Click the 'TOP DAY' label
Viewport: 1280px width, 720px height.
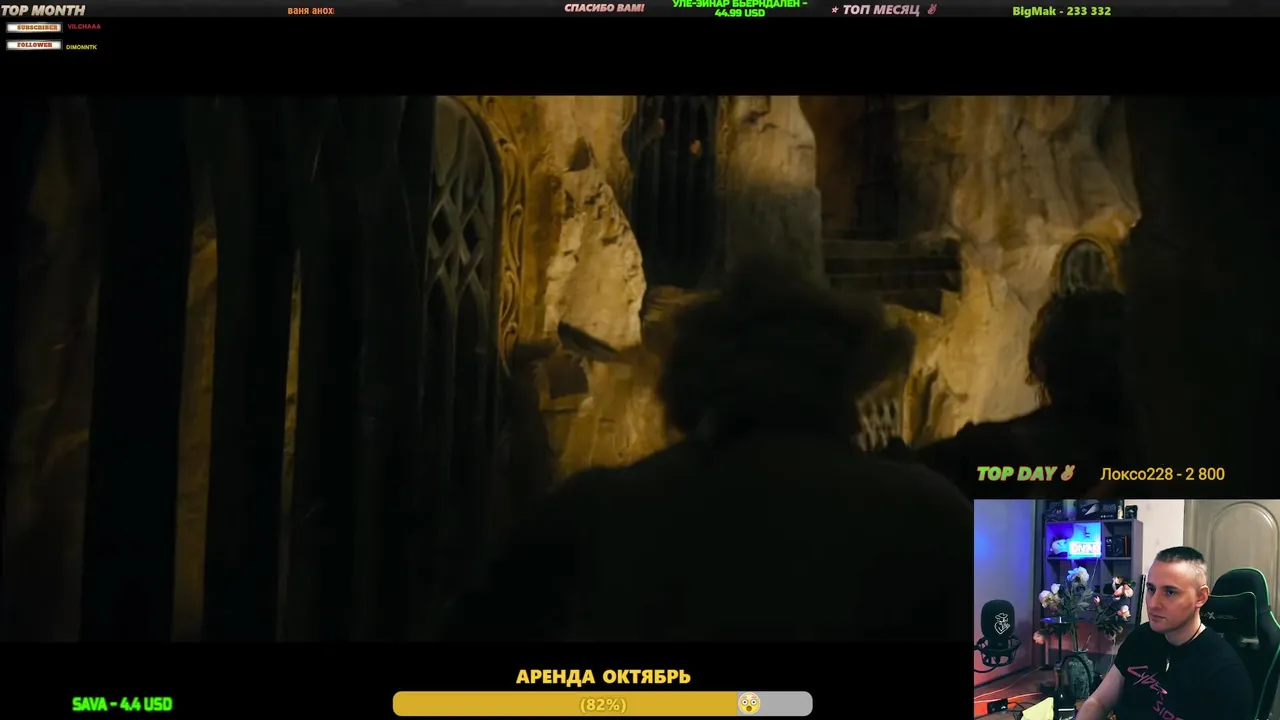tap(1016, 474)
